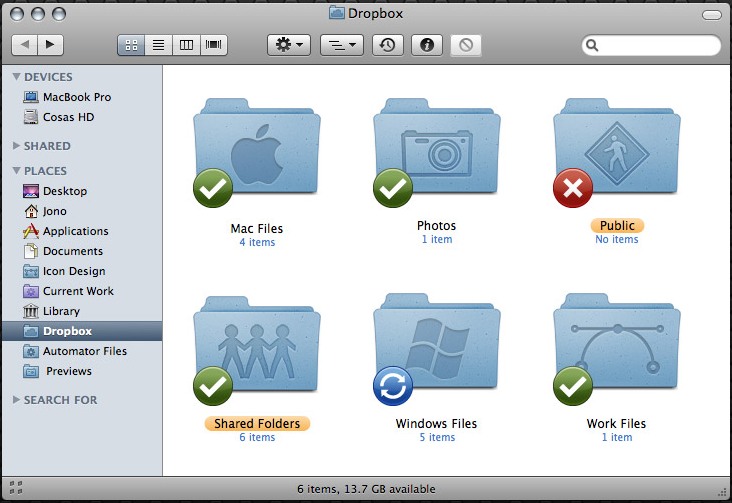This screenshot has width=732, height=503.
Task: Click the disabled no-entry toolbar button
Action: coord(466,45)
